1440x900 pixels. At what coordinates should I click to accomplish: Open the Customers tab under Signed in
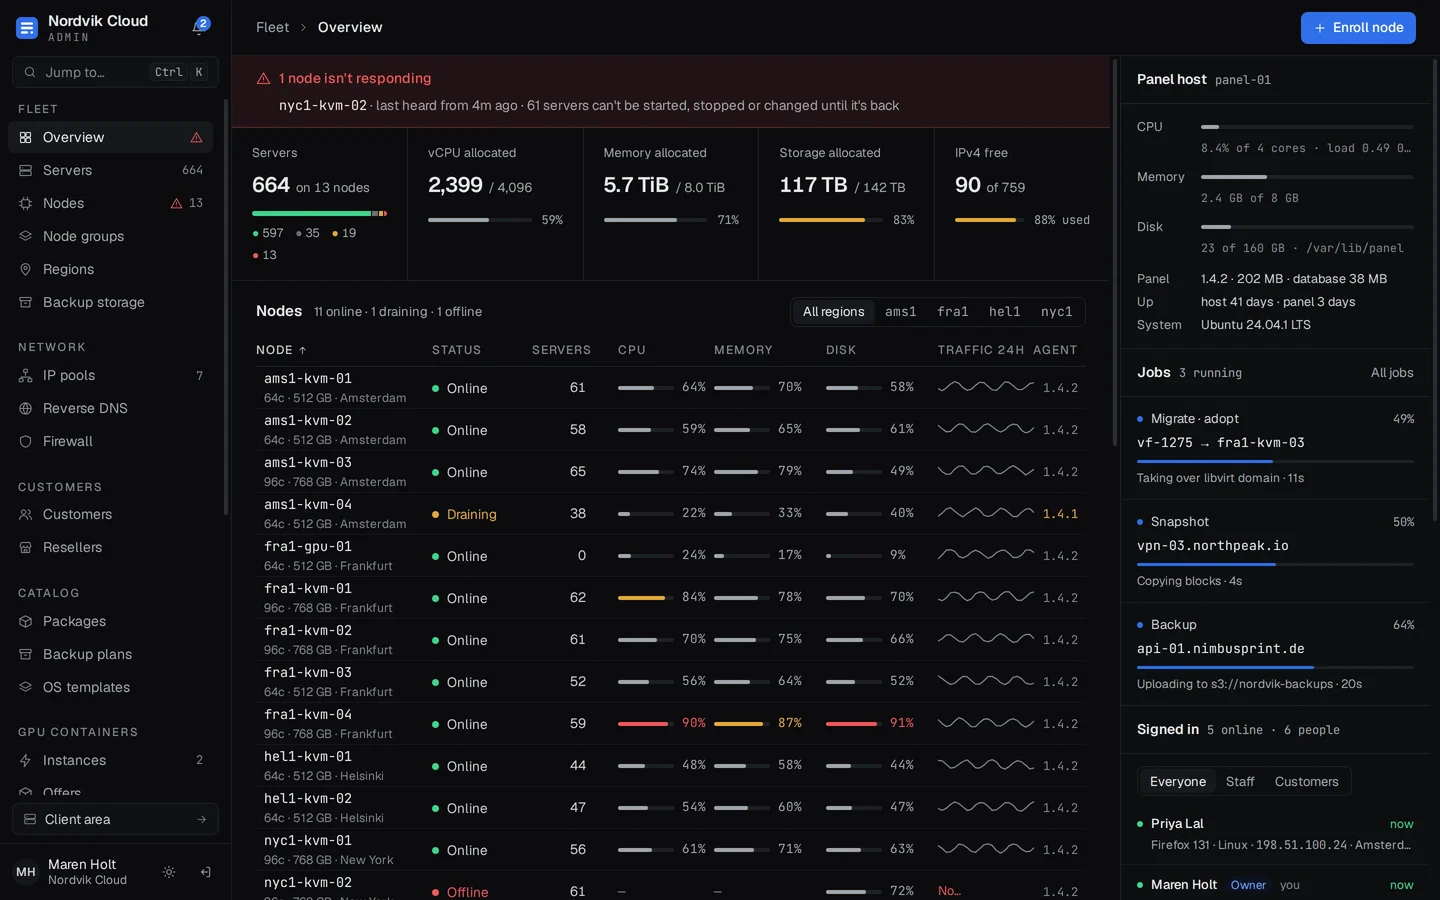(1306, 782)
